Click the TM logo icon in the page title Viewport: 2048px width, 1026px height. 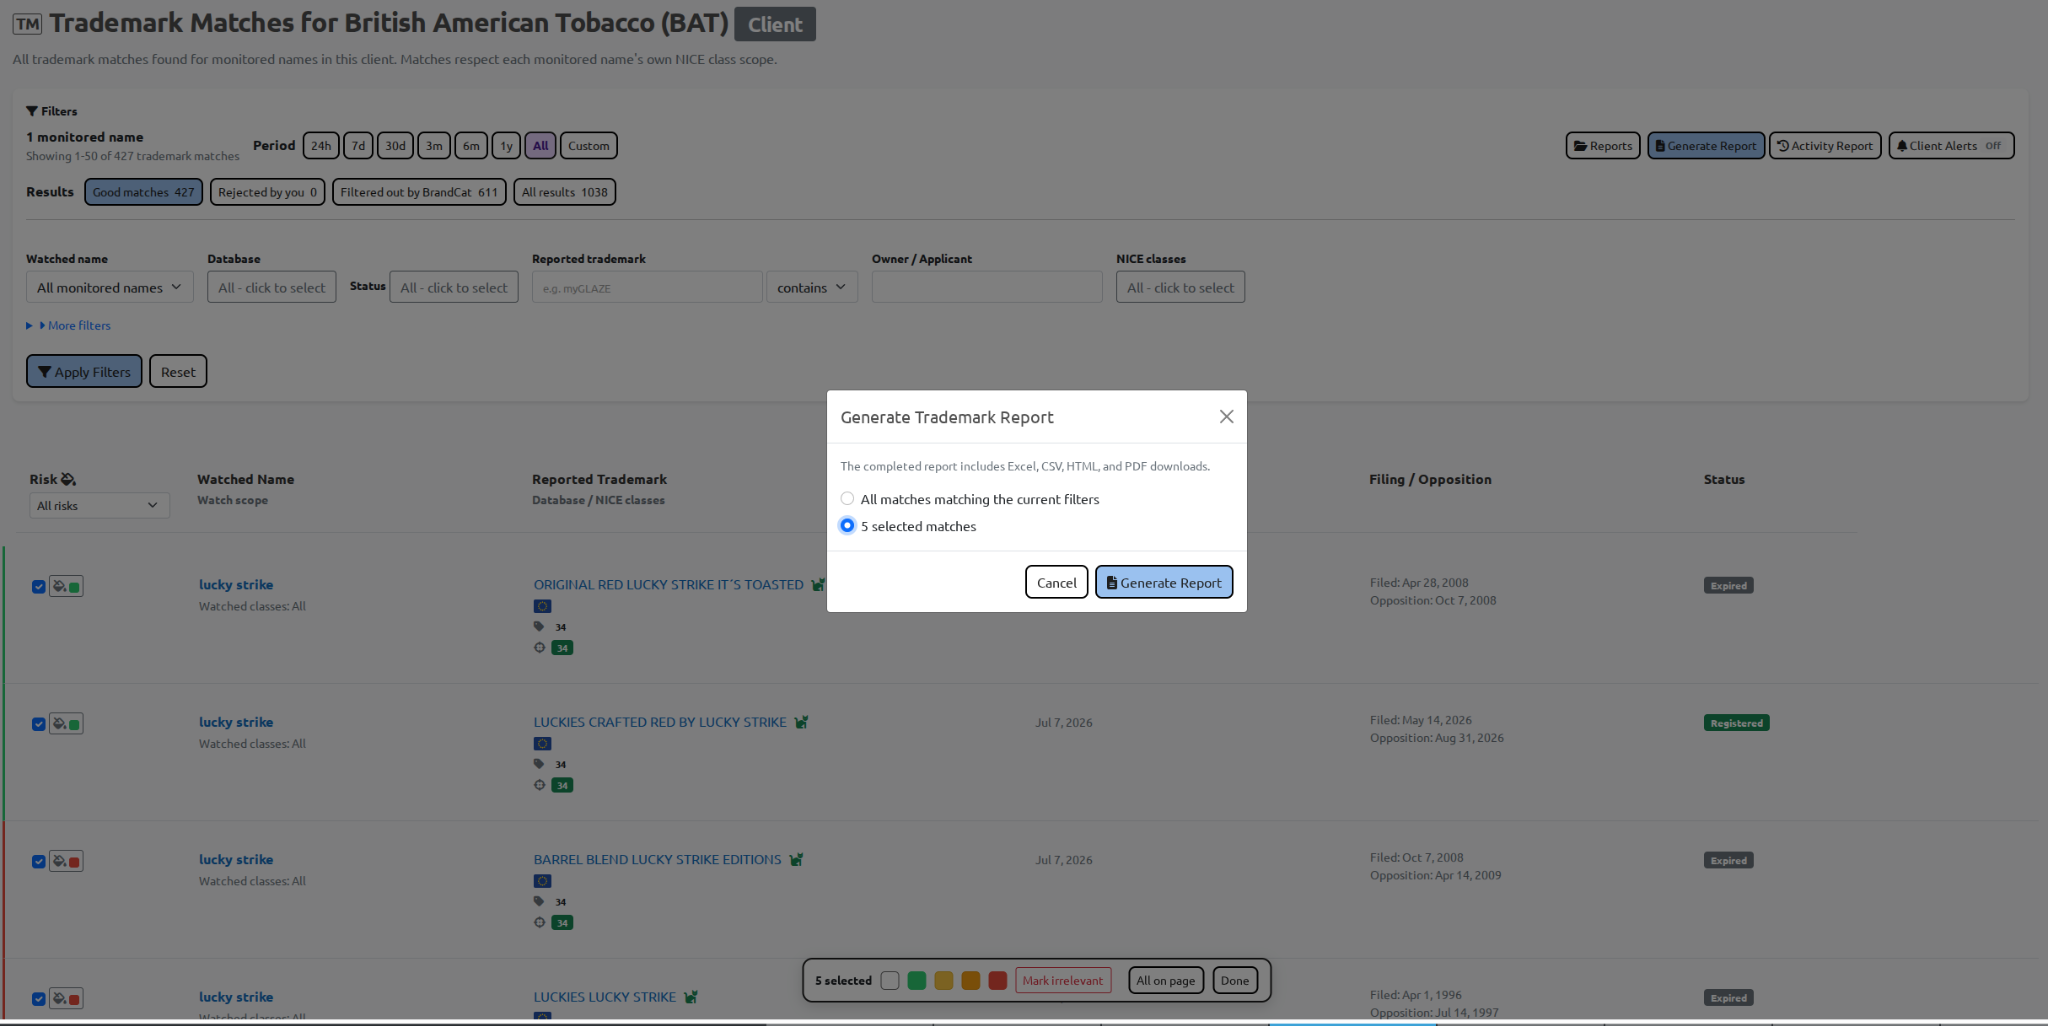coord(27,24)
